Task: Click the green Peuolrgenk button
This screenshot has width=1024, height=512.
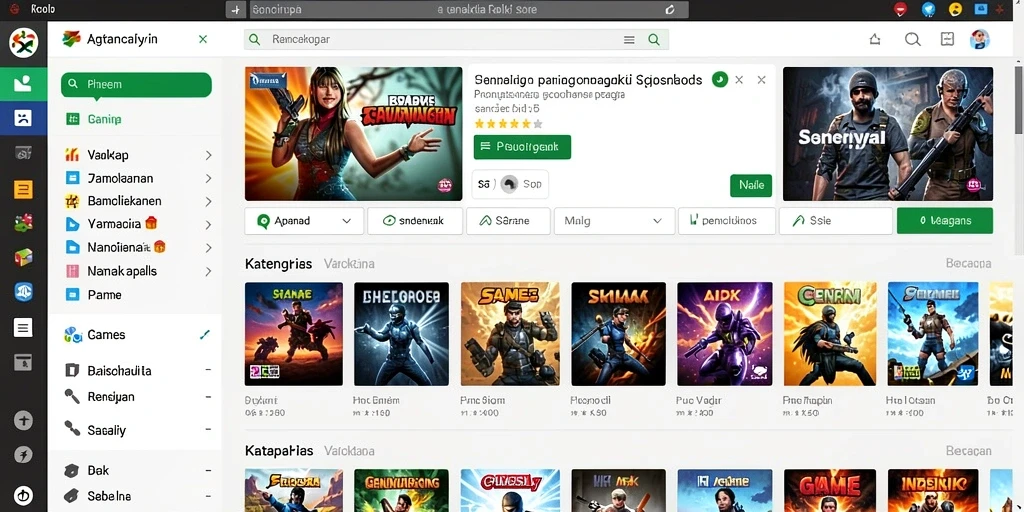Action: [x=522, y=147]
